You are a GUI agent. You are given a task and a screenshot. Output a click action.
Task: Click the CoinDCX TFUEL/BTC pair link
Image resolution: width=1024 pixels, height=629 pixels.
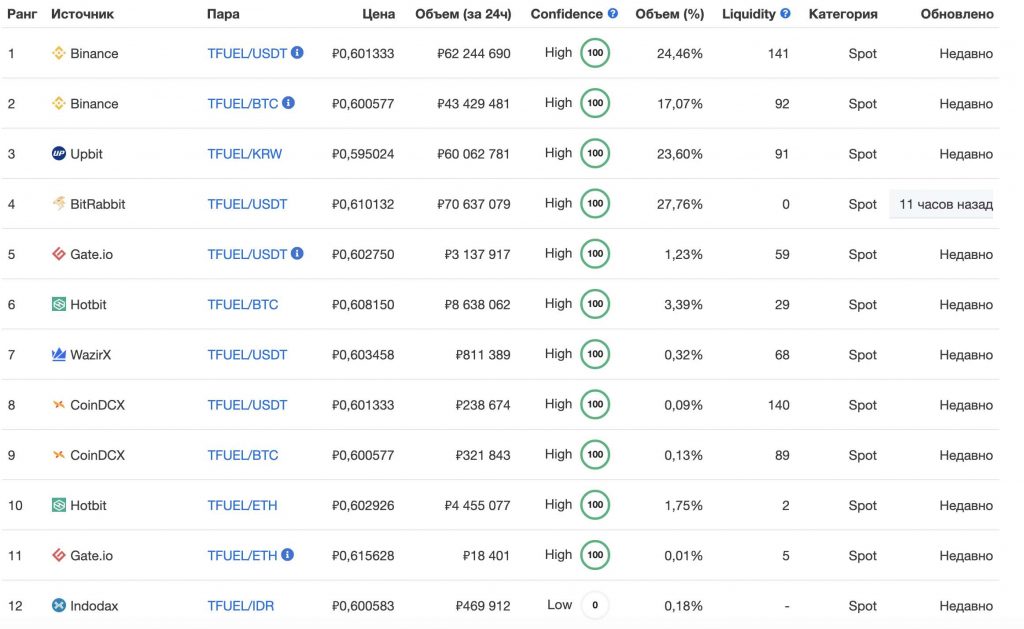pos(243,455)
